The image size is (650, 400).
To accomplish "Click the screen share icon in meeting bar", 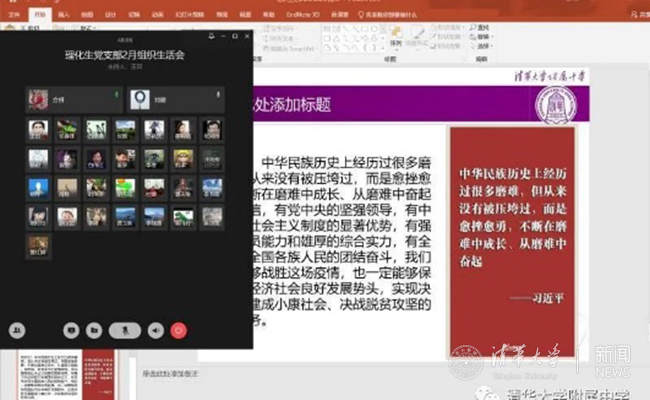I will (x=69, y=327).
